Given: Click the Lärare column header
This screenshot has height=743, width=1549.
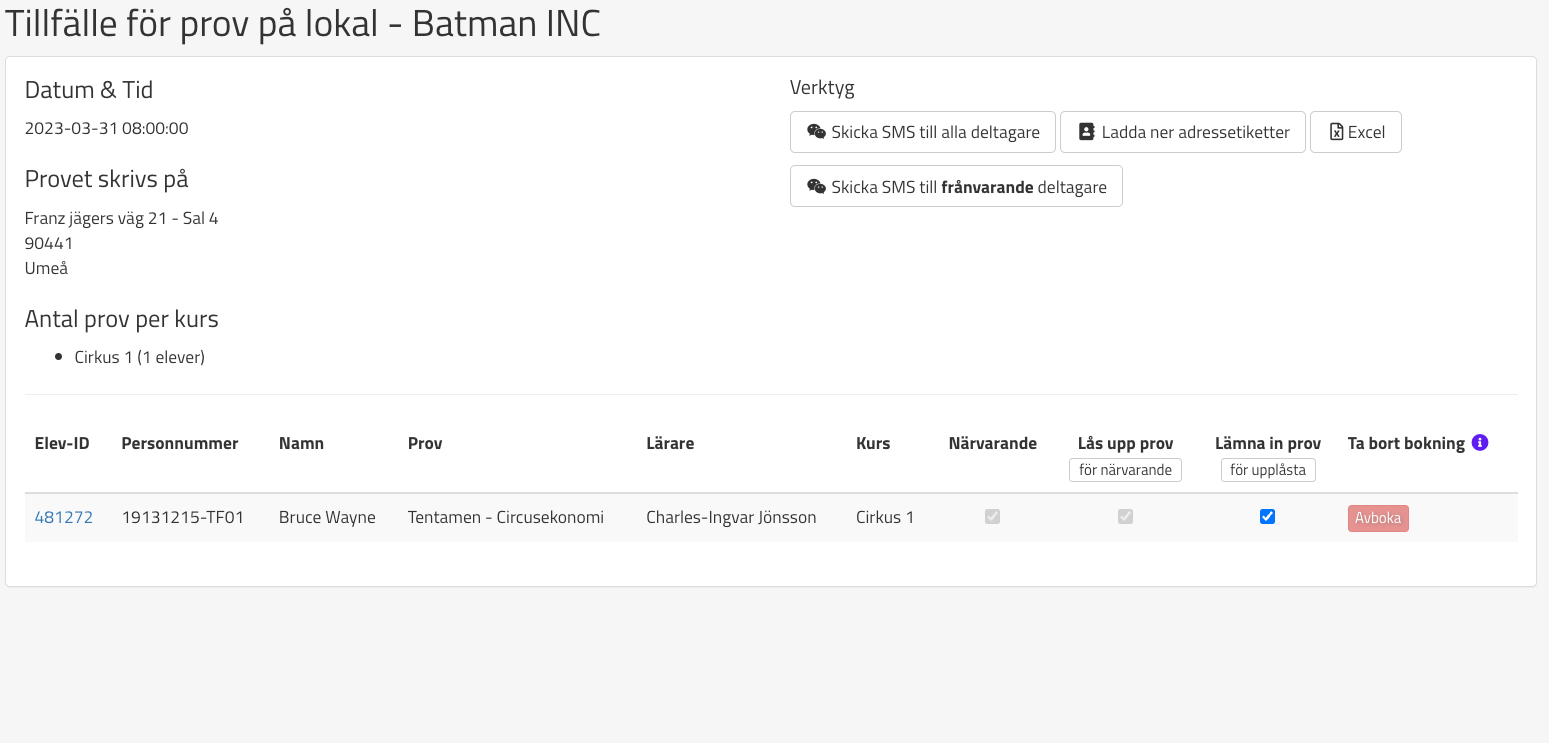Looking at the screenshot, I should click(670, 443).
